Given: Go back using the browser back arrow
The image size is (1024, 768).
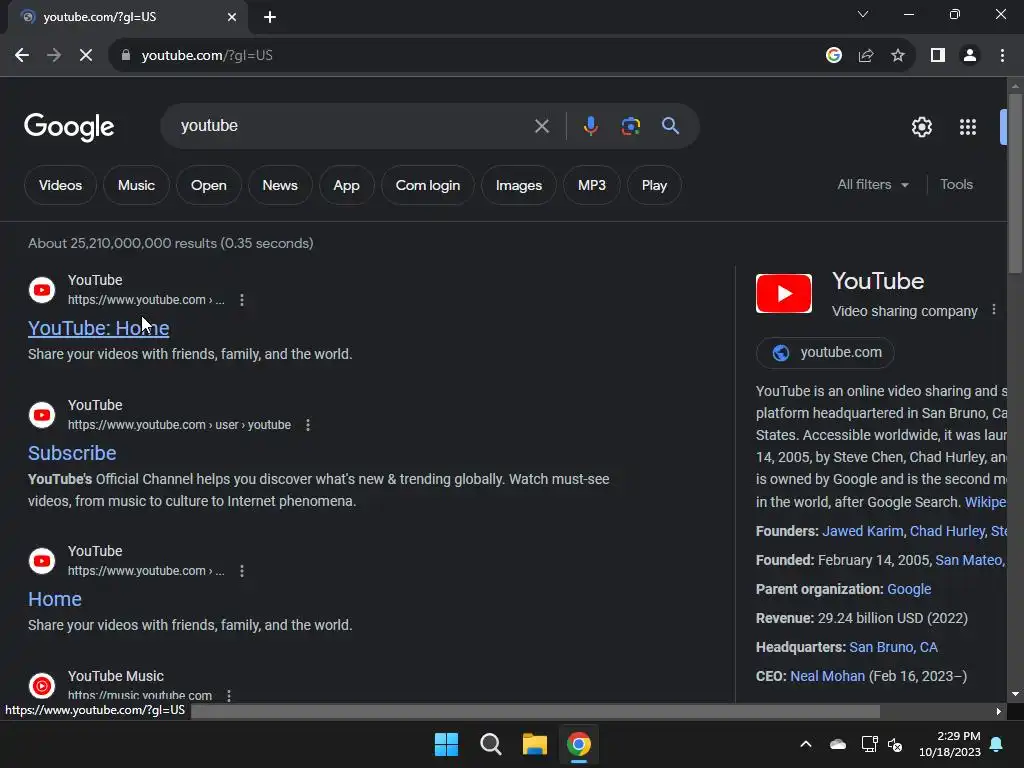Looking at the screenshot, I should pyautogui.click(x=22, y=56).
